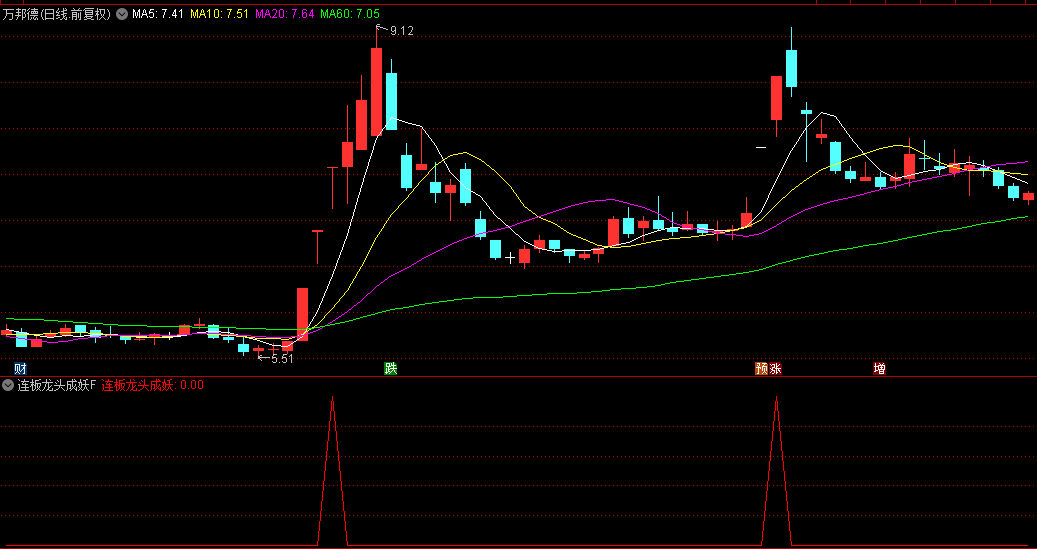Click the 增 event marker icon
The width and height of the screenshot is (1037, 549).
pyautogui.click(x=879, y=368)
